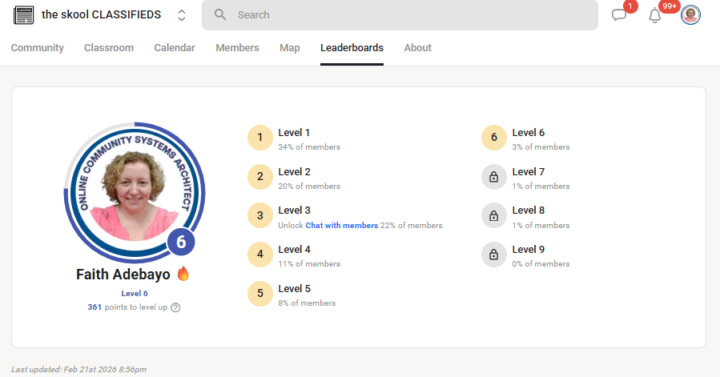Click the Level 4 number badge
Screen dimensions: 720x377
[260, 254]
